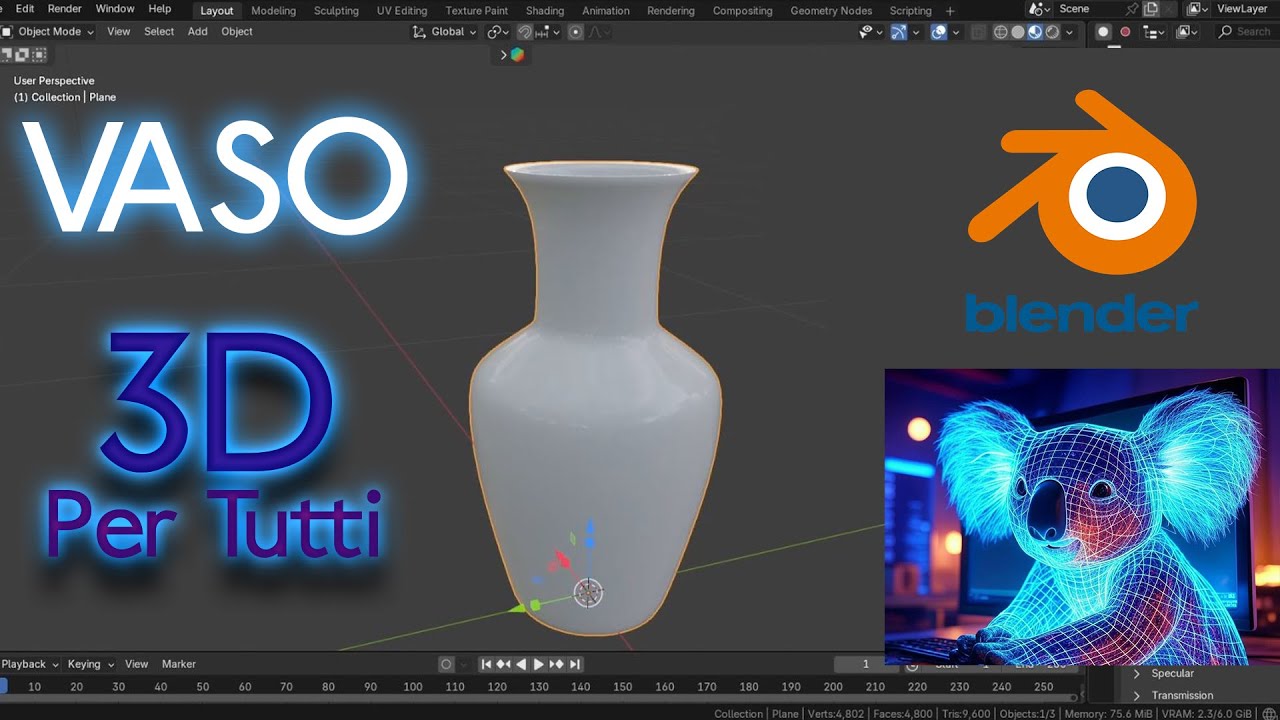1280x720 pixels.
Task: Click the outliner Search field
Action: [1247, 32]
